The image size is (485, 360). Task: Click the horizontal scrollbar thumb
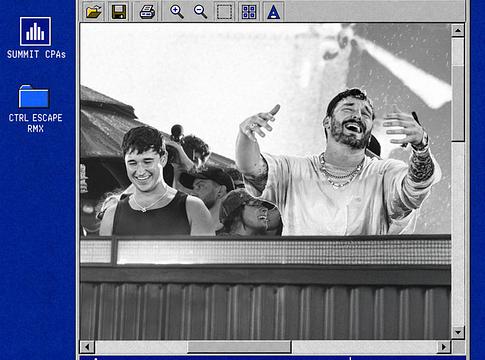tap(239, 347)
